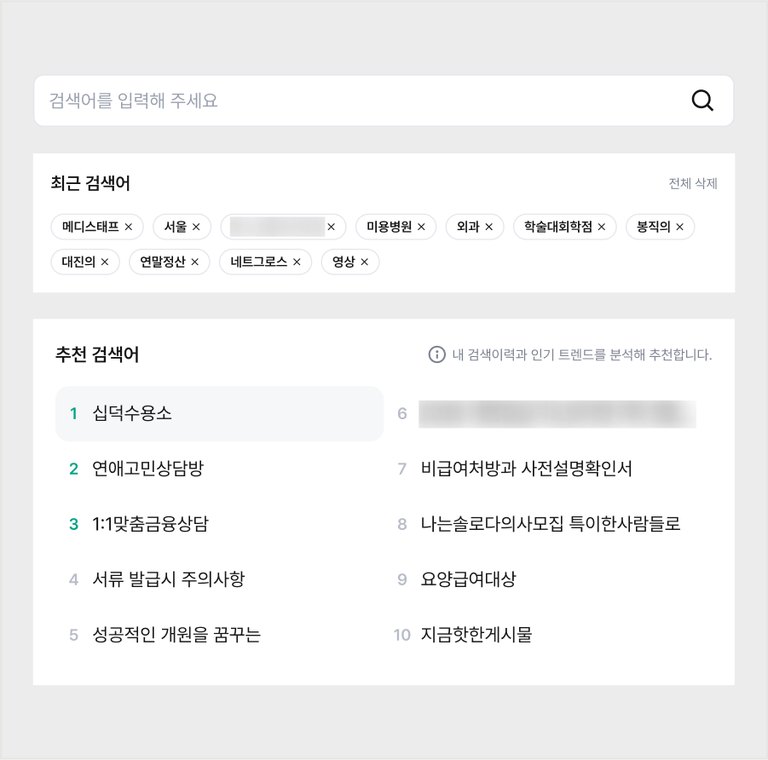Search for recent term 연말정산
768x760 pixels.
[x=163, y=262]
